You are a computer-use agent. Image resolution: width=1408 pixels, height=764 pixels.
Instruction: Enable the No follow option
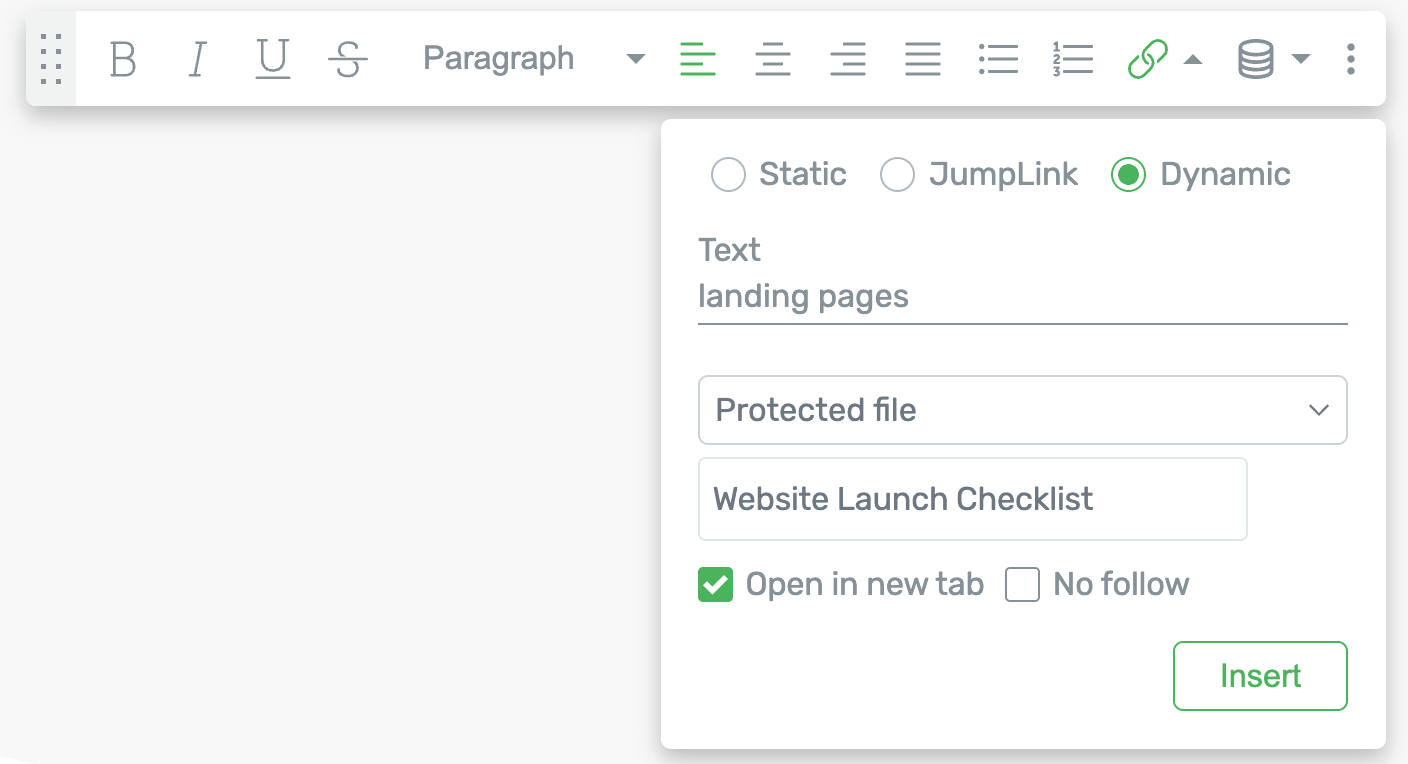tap(1022, 584)
